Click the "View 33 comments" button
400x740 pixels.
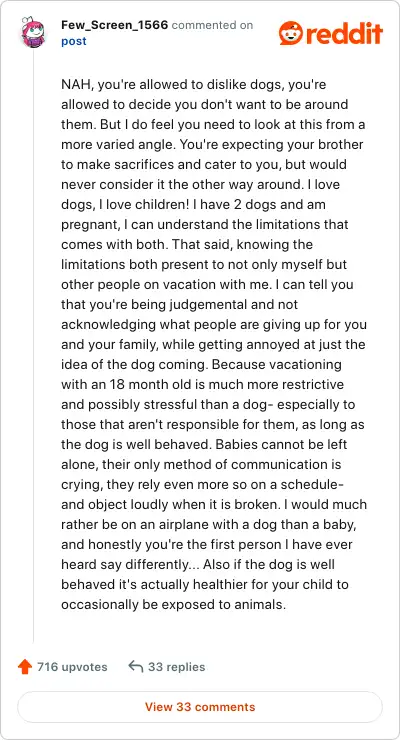tap(200, 707)
